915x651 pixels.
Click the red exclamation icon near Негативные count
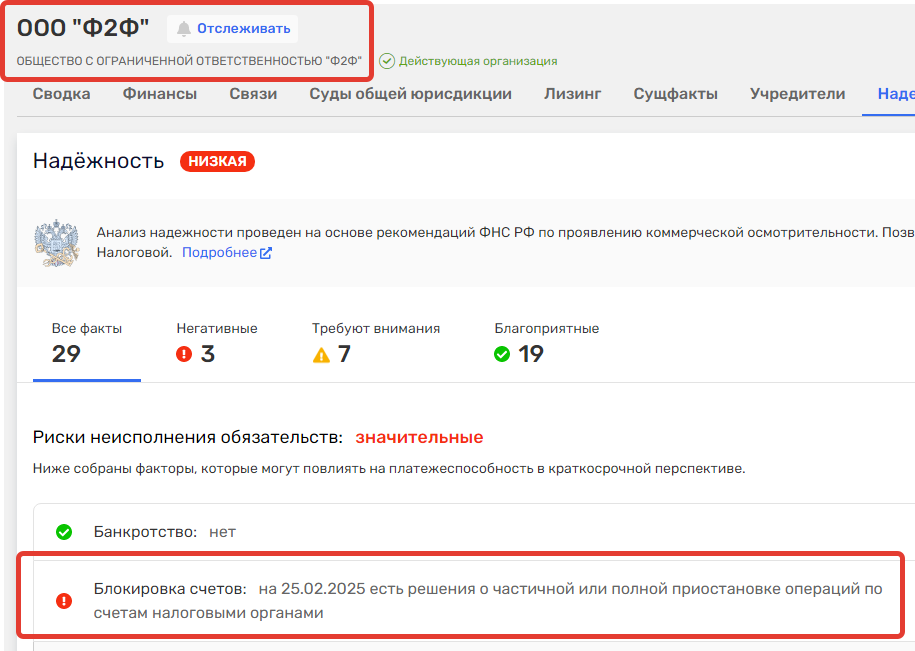184,354
